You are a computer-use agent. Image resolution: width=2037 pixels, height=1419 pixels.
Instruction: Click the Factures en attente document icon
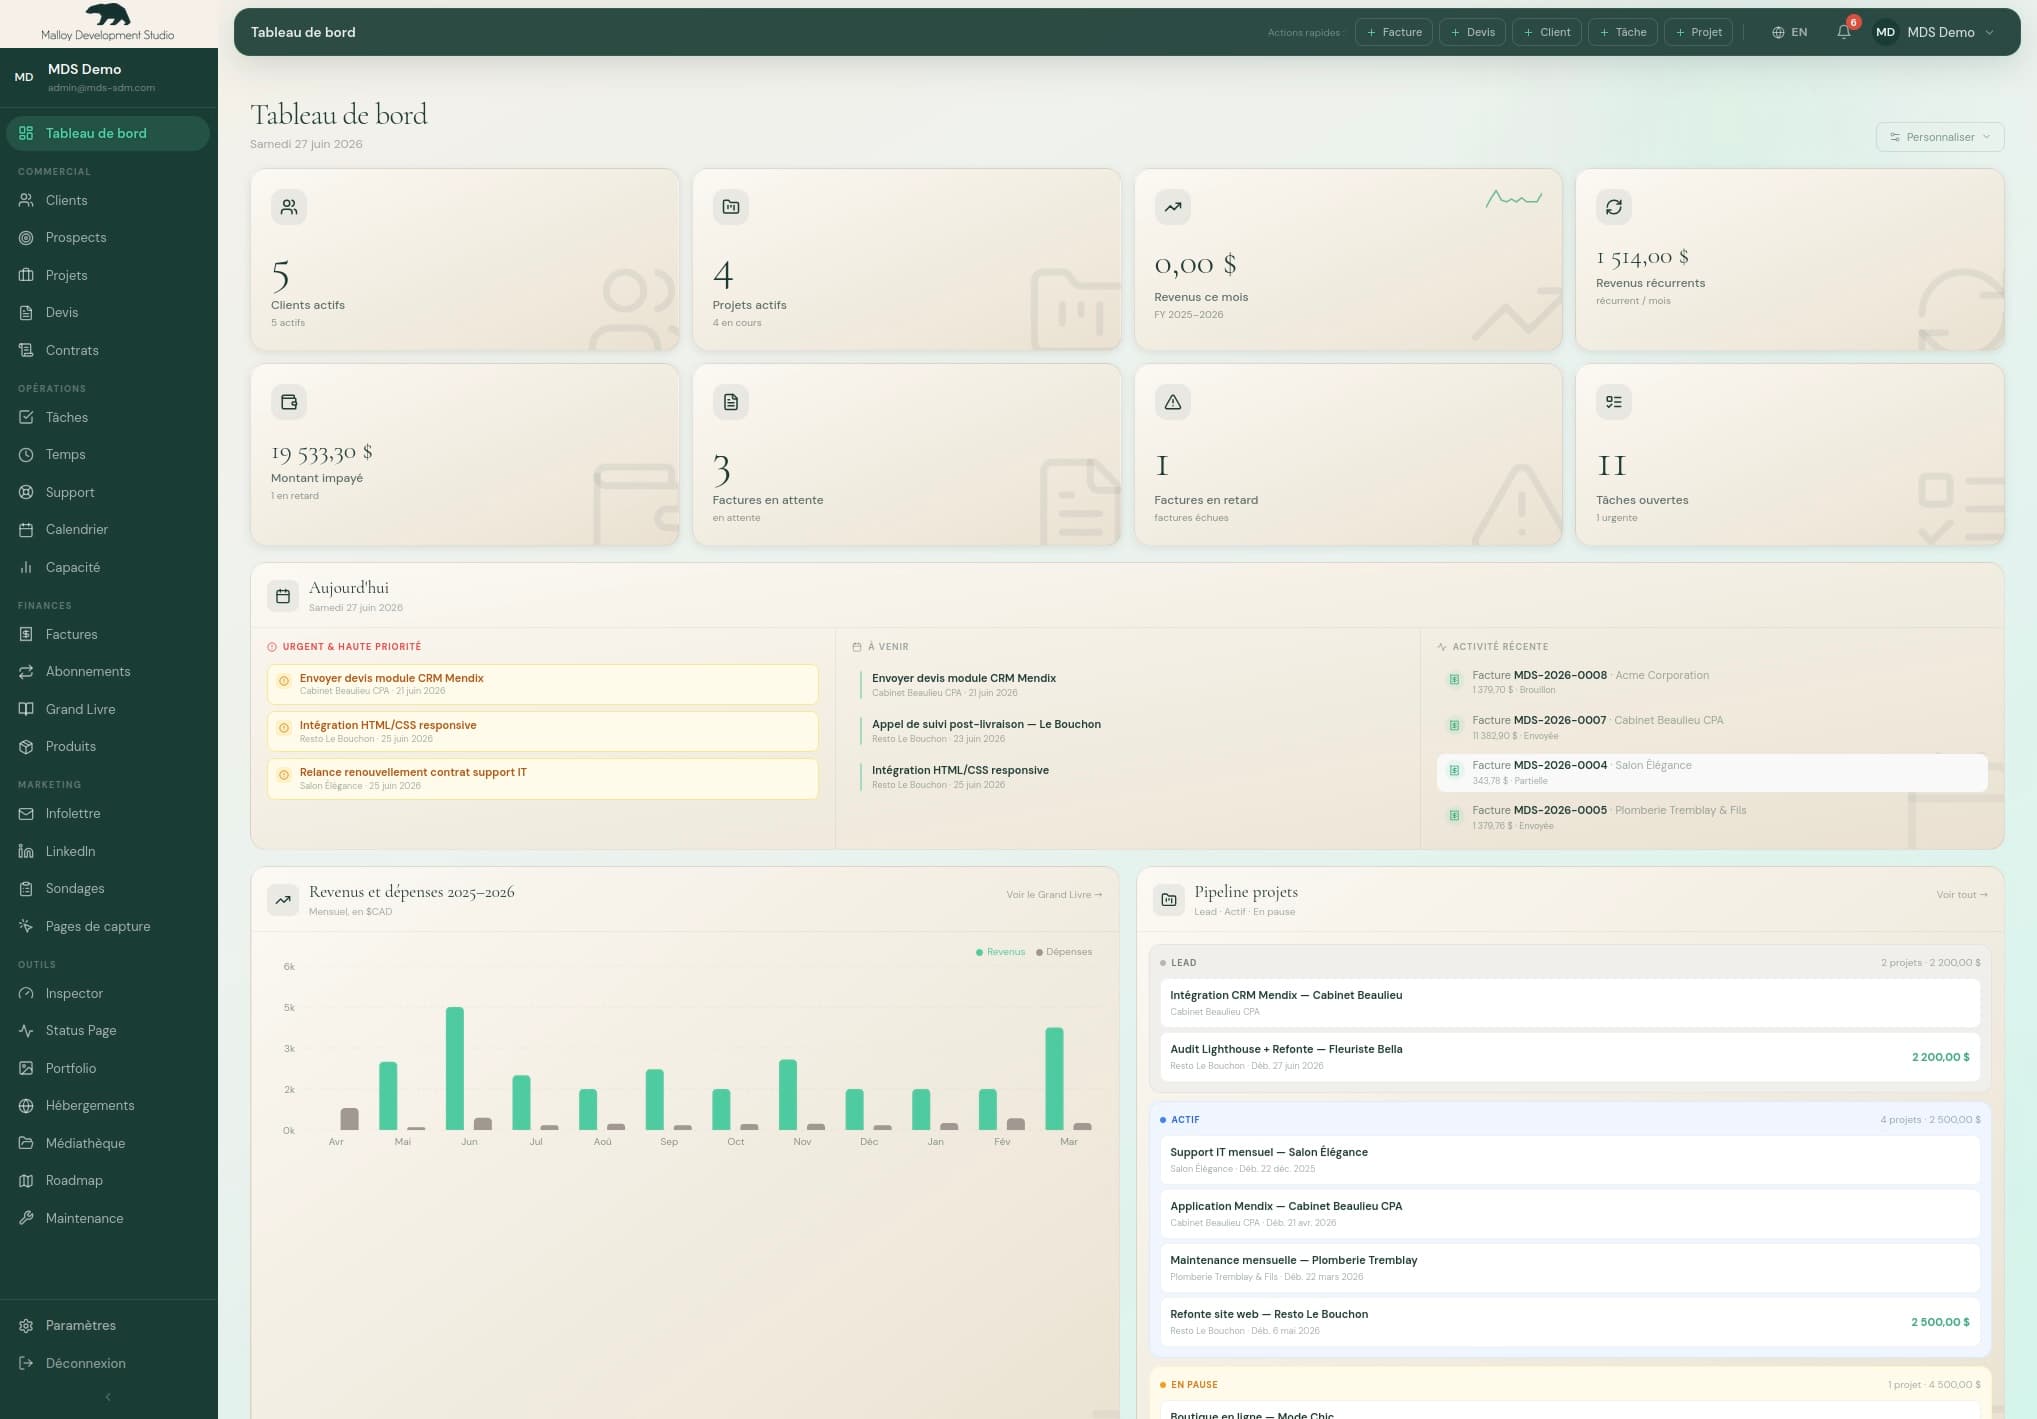click(731, 402)
